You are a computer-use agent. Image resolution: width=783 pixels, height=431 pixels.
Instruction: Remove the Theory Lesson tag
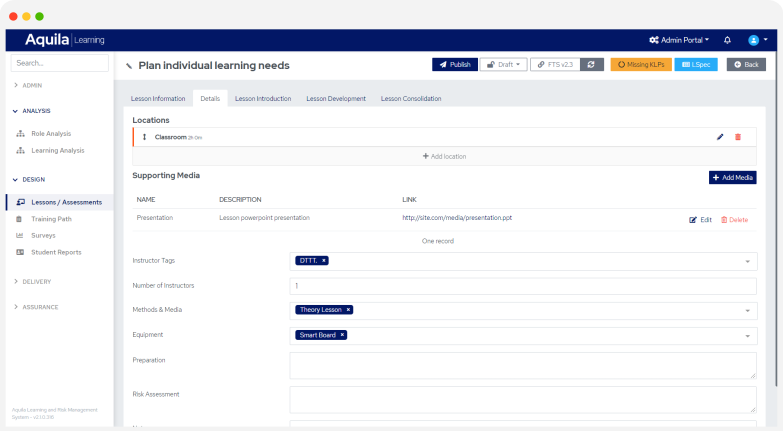tap(349, 310)
